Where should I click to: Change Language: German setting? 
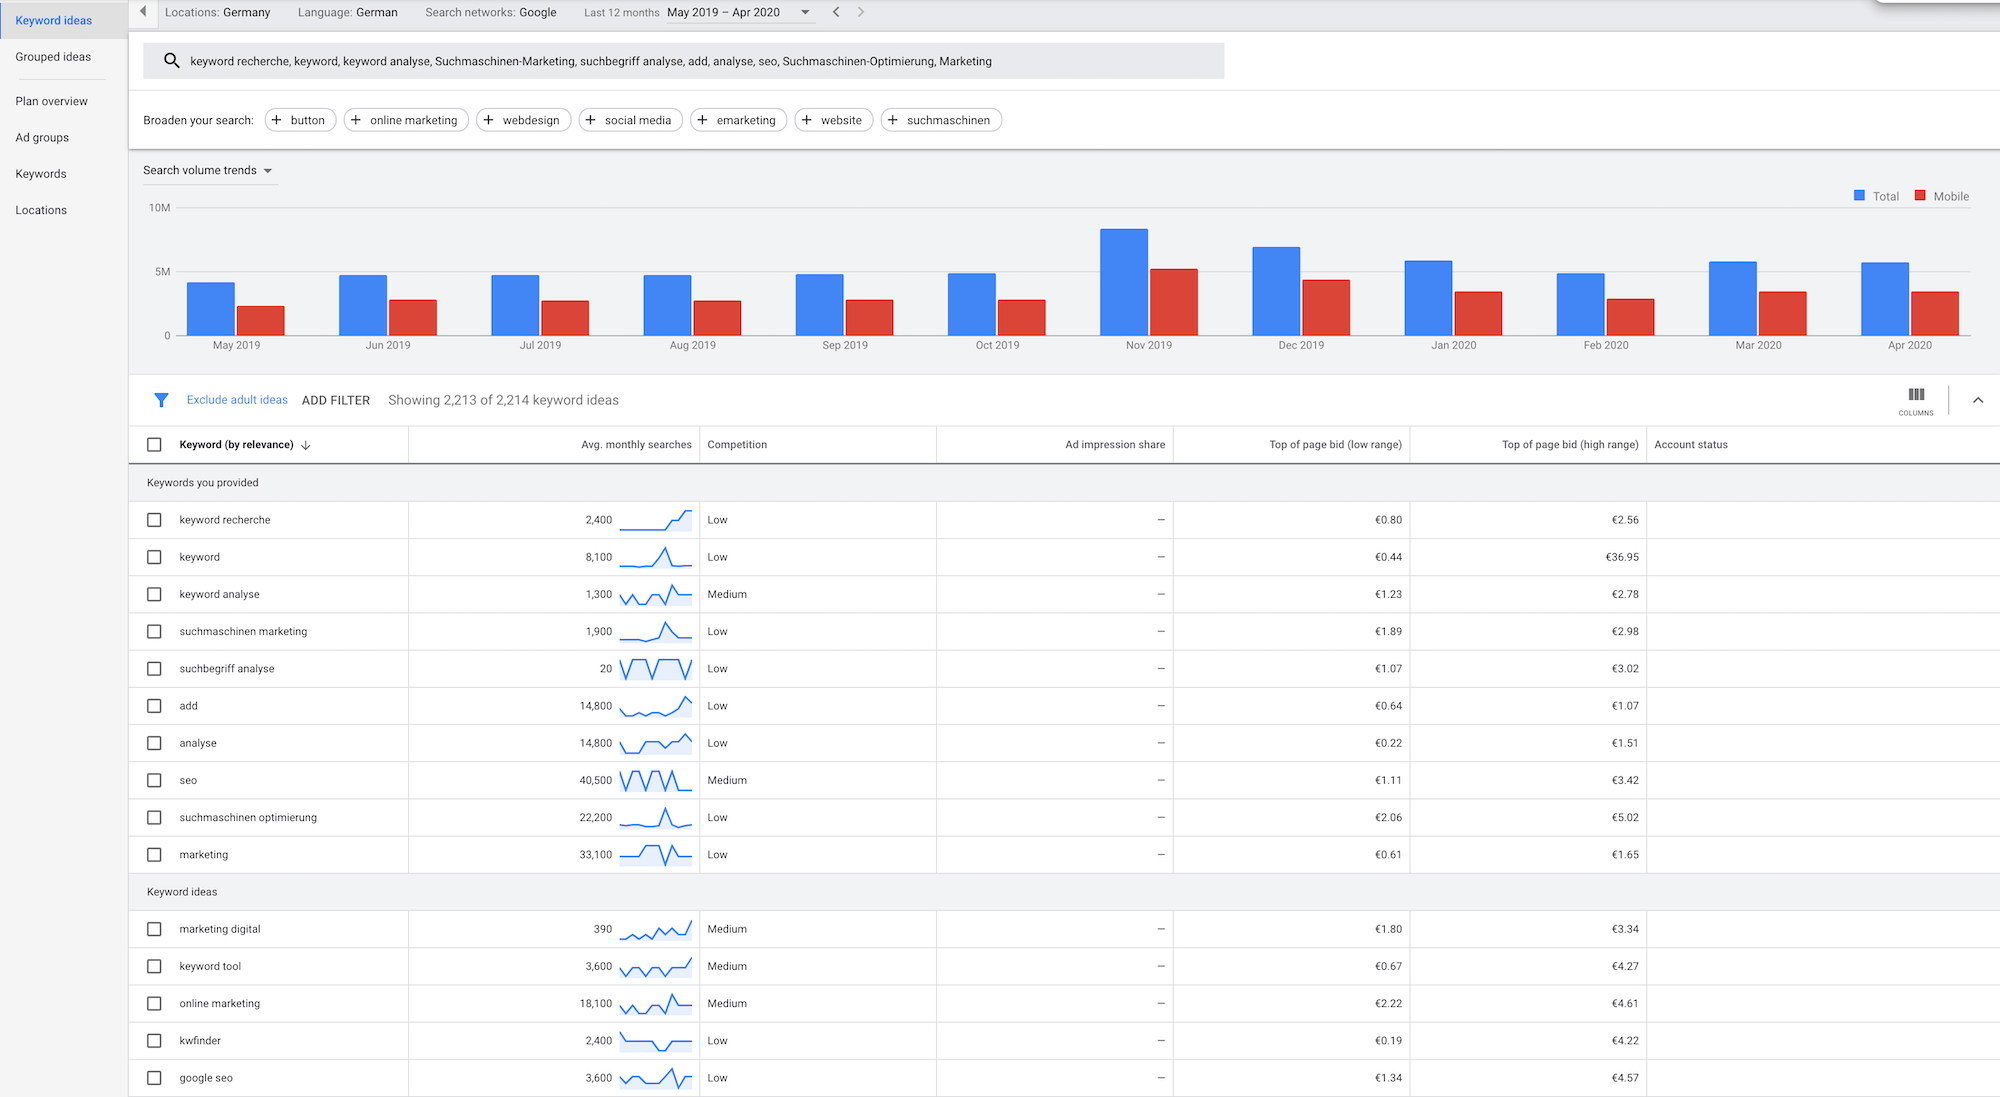point(347,12)
